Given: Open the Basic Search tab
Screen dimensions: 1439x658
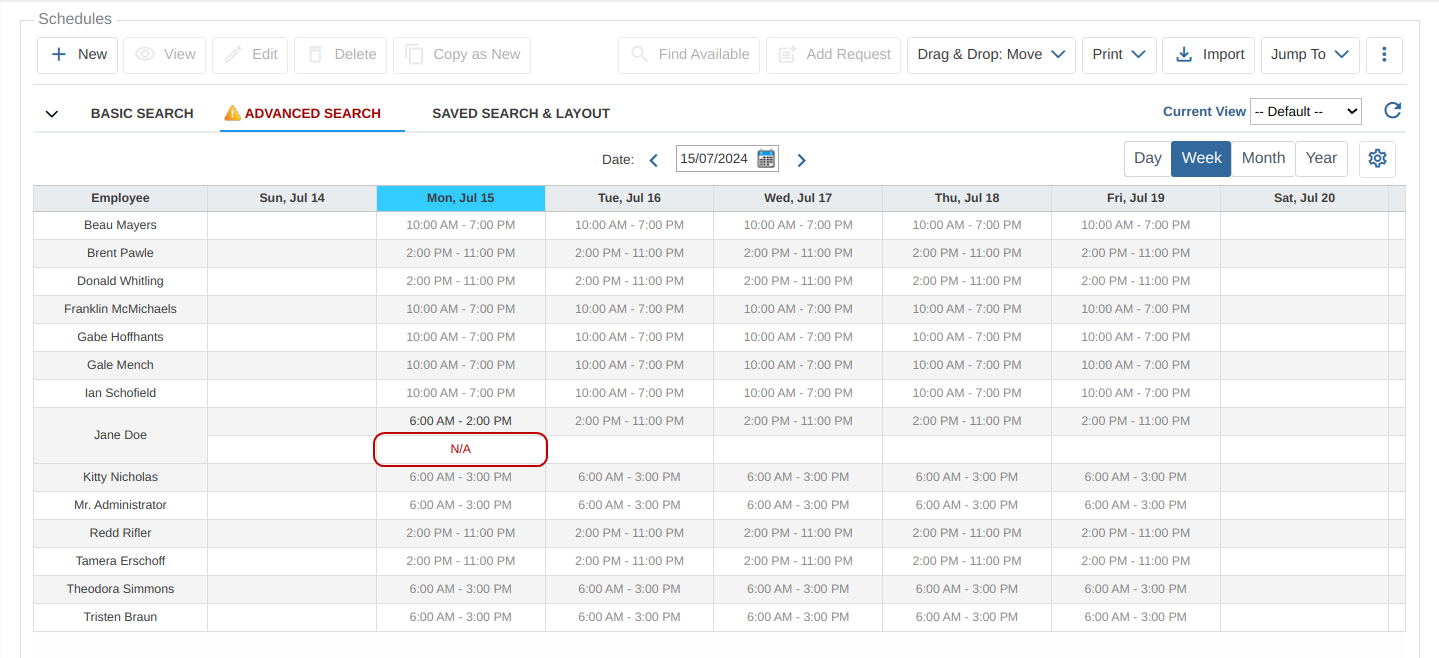Looking at the screenshot, I should 142,114.
